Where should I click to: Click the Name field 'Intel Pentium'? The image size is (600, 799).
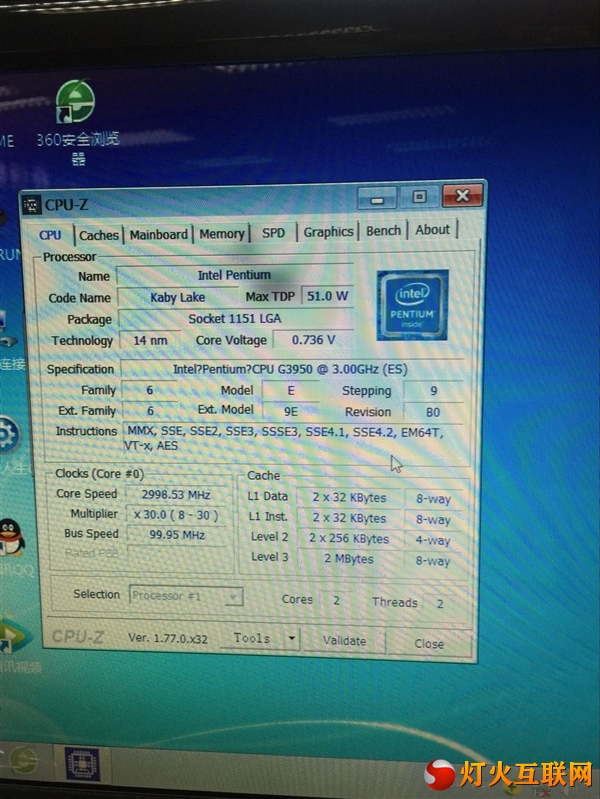point(234,275)
